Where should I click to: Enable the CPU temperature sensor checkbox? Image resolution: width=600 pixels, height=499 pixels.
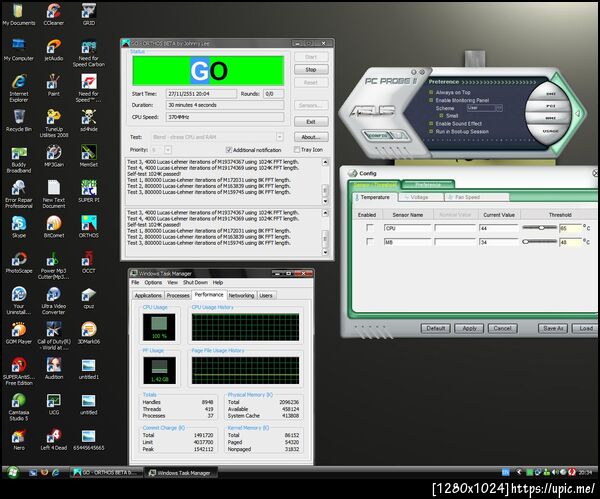coord(368,229)
